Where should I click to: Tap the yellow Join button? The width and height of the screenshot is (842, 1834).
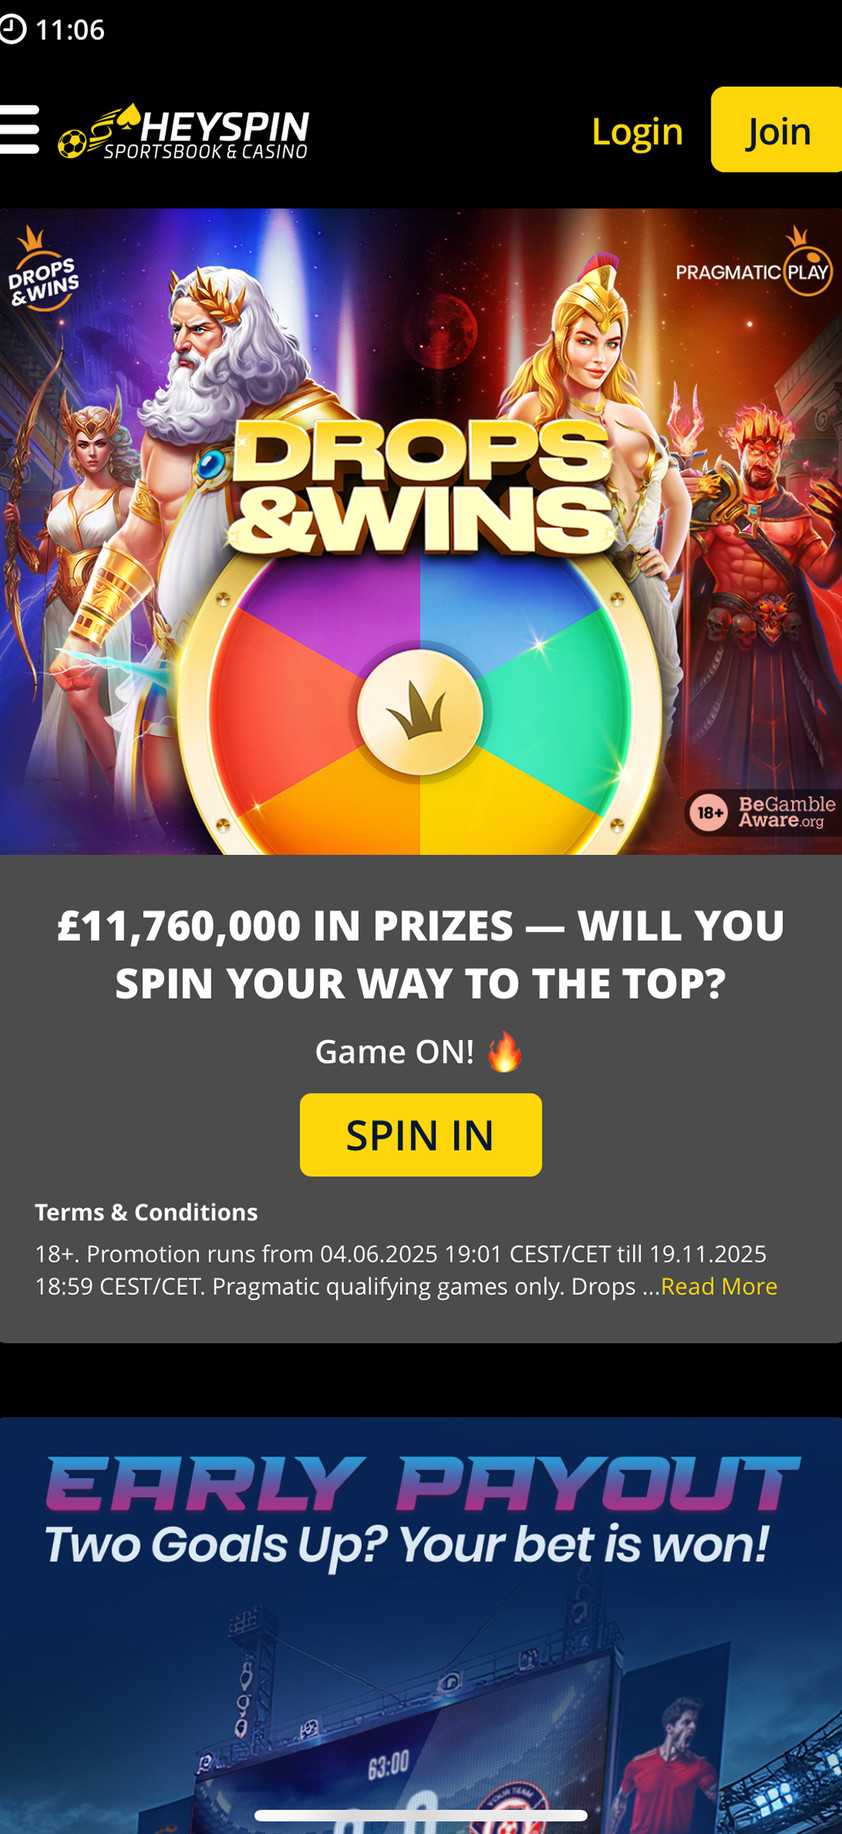[x=777, y=130]
